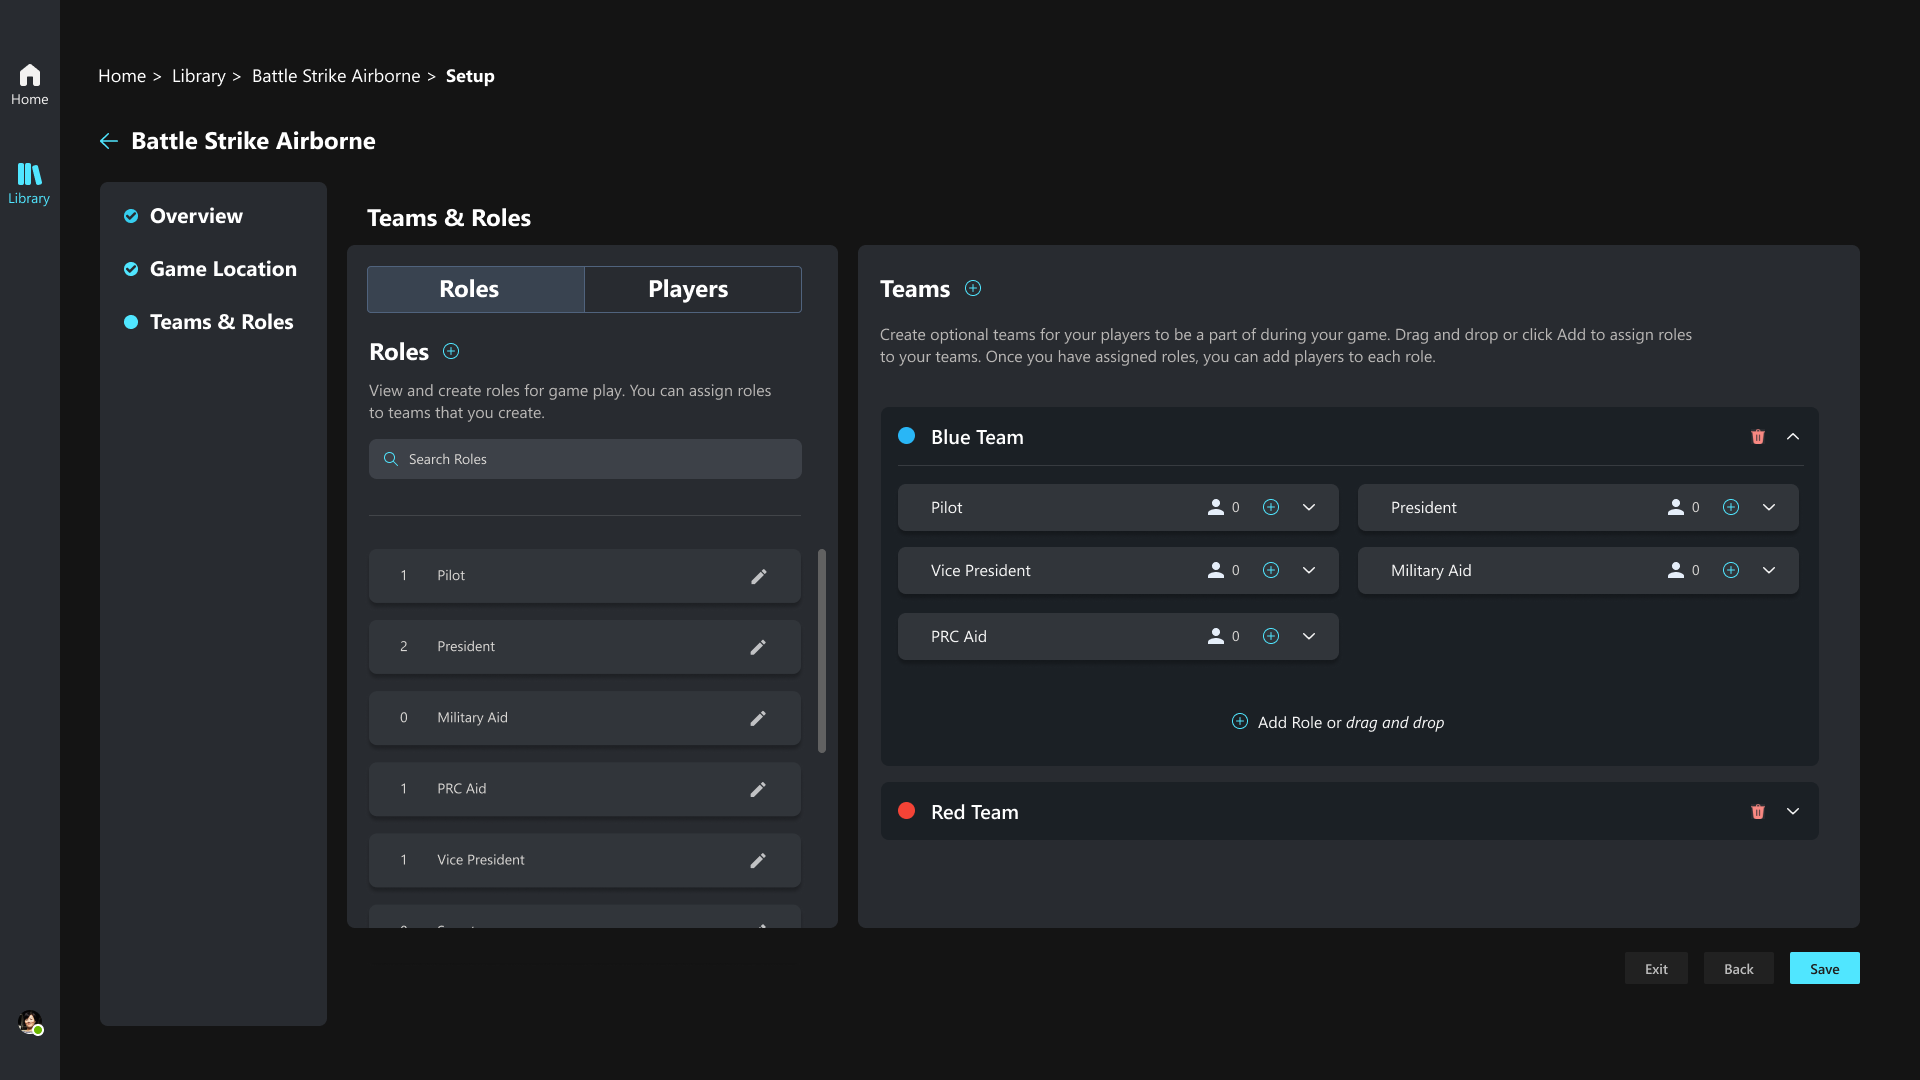This screenshot has height=1080, width=1920.
Task: Add a player to Vice President role
Action: point(1271,570)
